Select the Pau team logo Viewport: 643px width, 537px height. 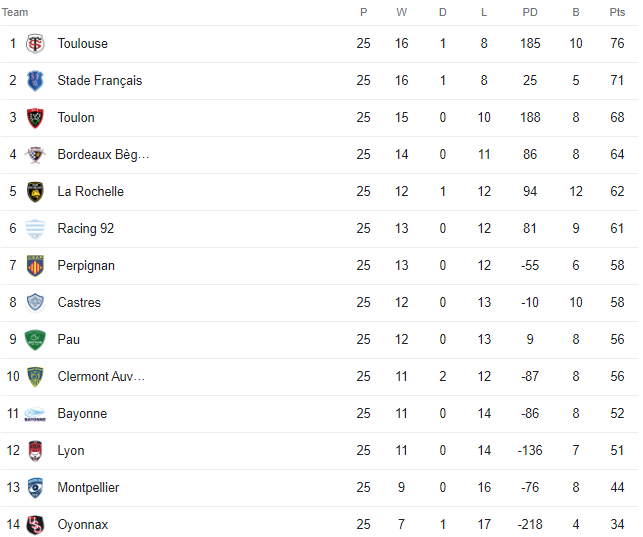pyautogui.click(x=35, y=340)
